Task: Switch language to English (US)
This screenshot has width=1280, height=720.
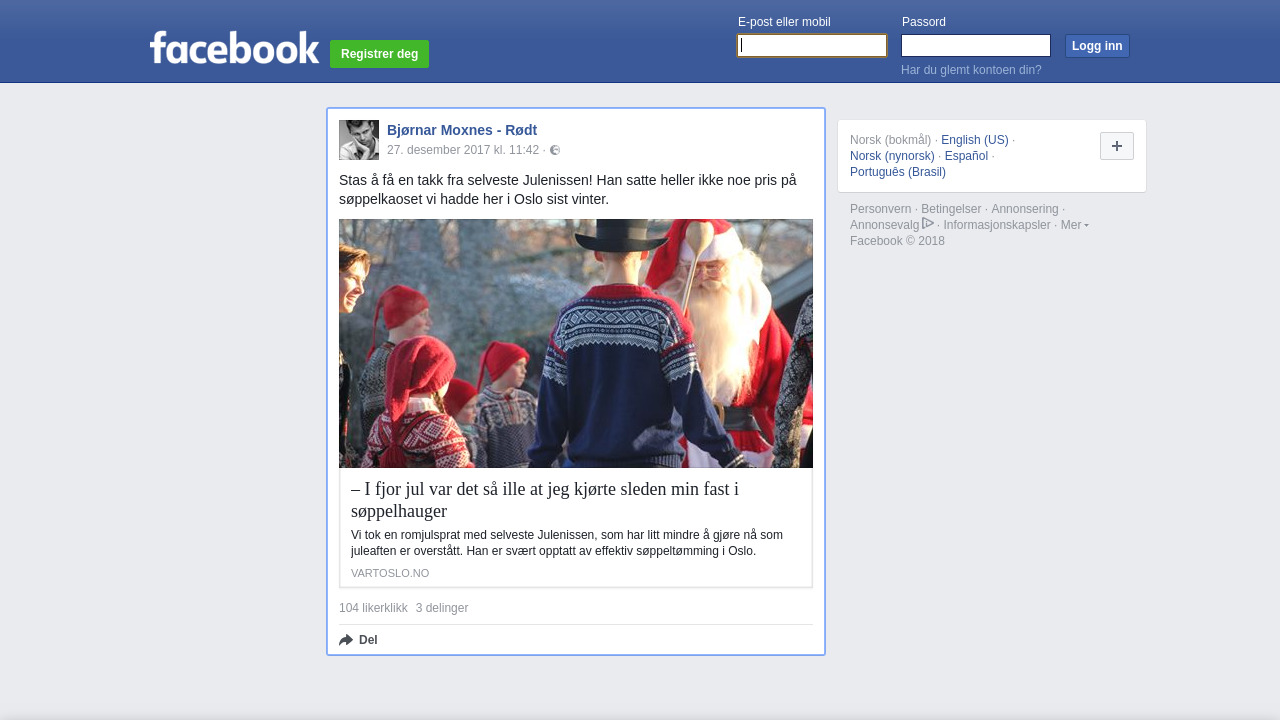Action: point(975,140)
